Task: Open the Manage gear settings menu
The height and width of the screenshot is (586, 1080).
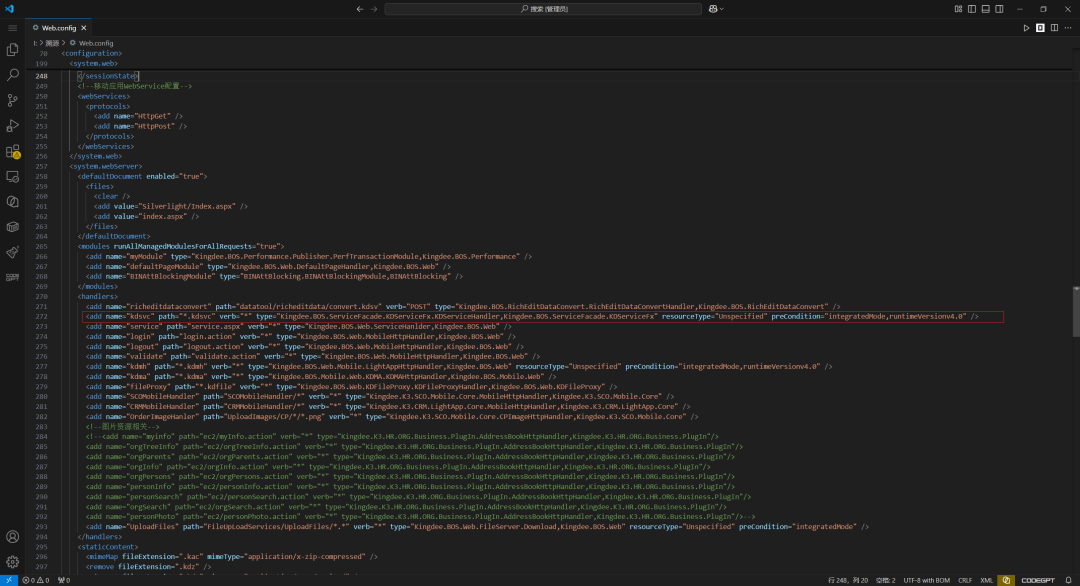Action: [12, 562]
